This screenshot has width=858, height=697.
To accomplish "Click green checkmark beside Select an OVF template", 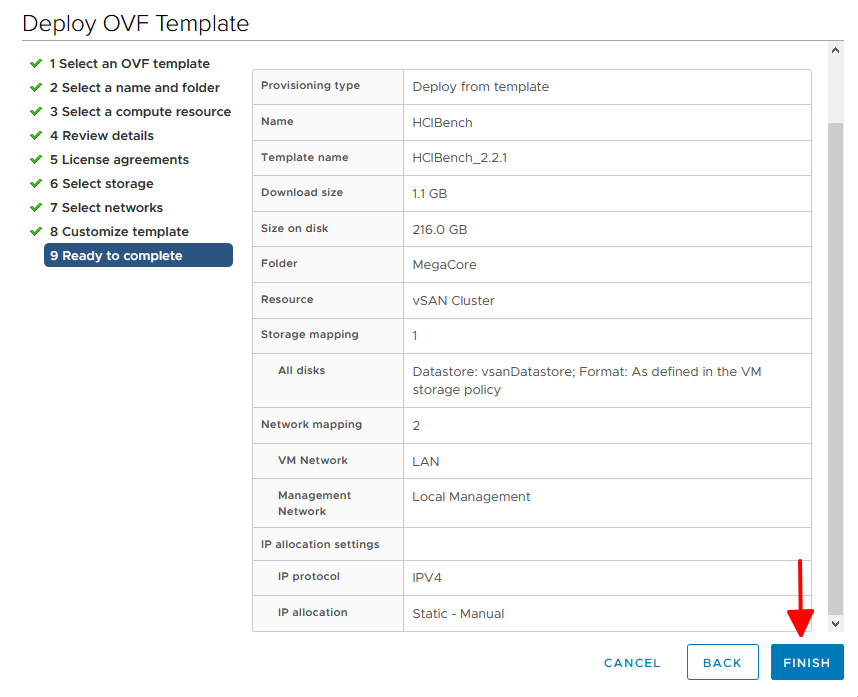I will point(36,63).
